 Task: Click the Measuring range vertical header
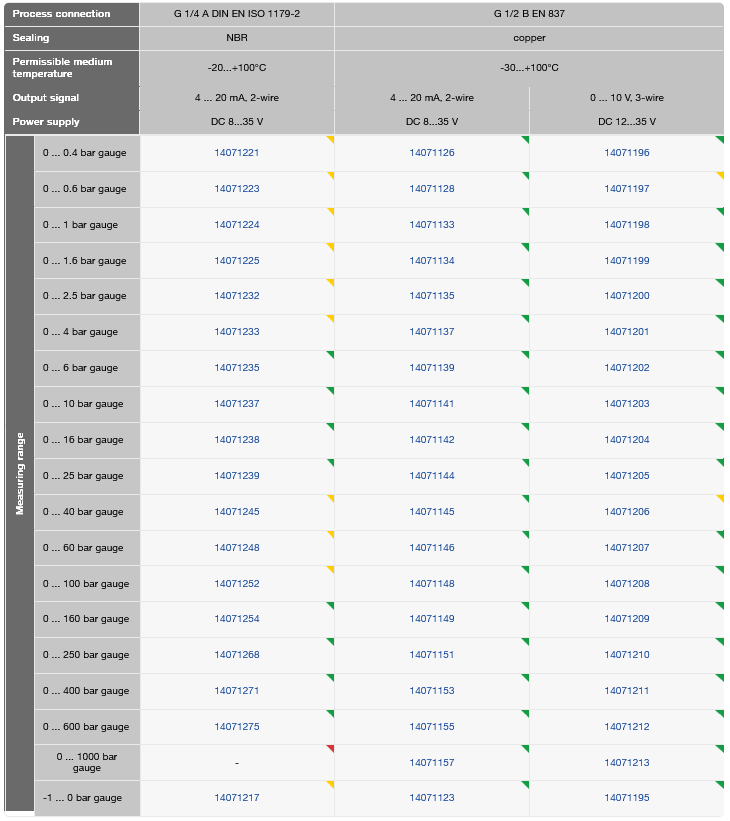[x=20, y=474]
